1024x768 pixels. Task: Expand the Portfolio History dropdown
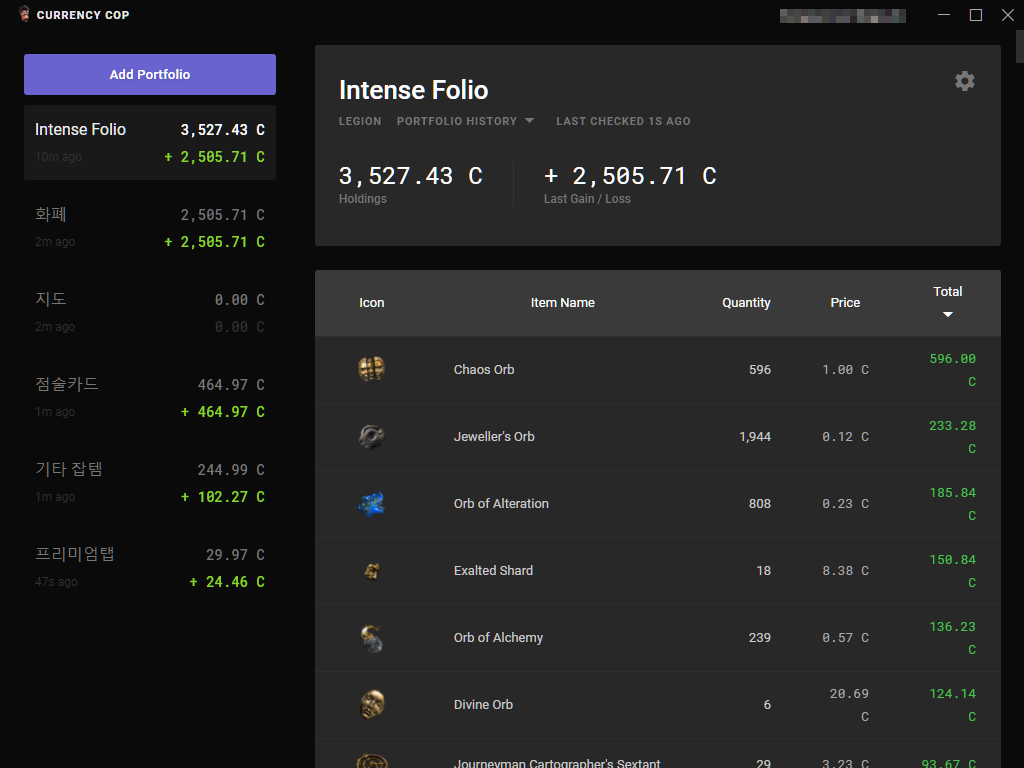pyautogui.click(x=465, y=121)
